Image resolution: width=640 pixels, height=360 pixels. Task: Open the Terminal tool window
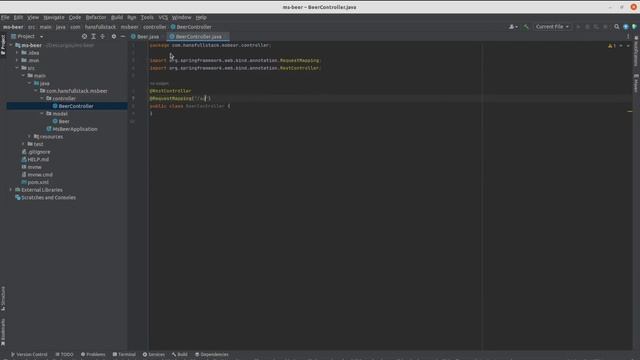[124, 354]
